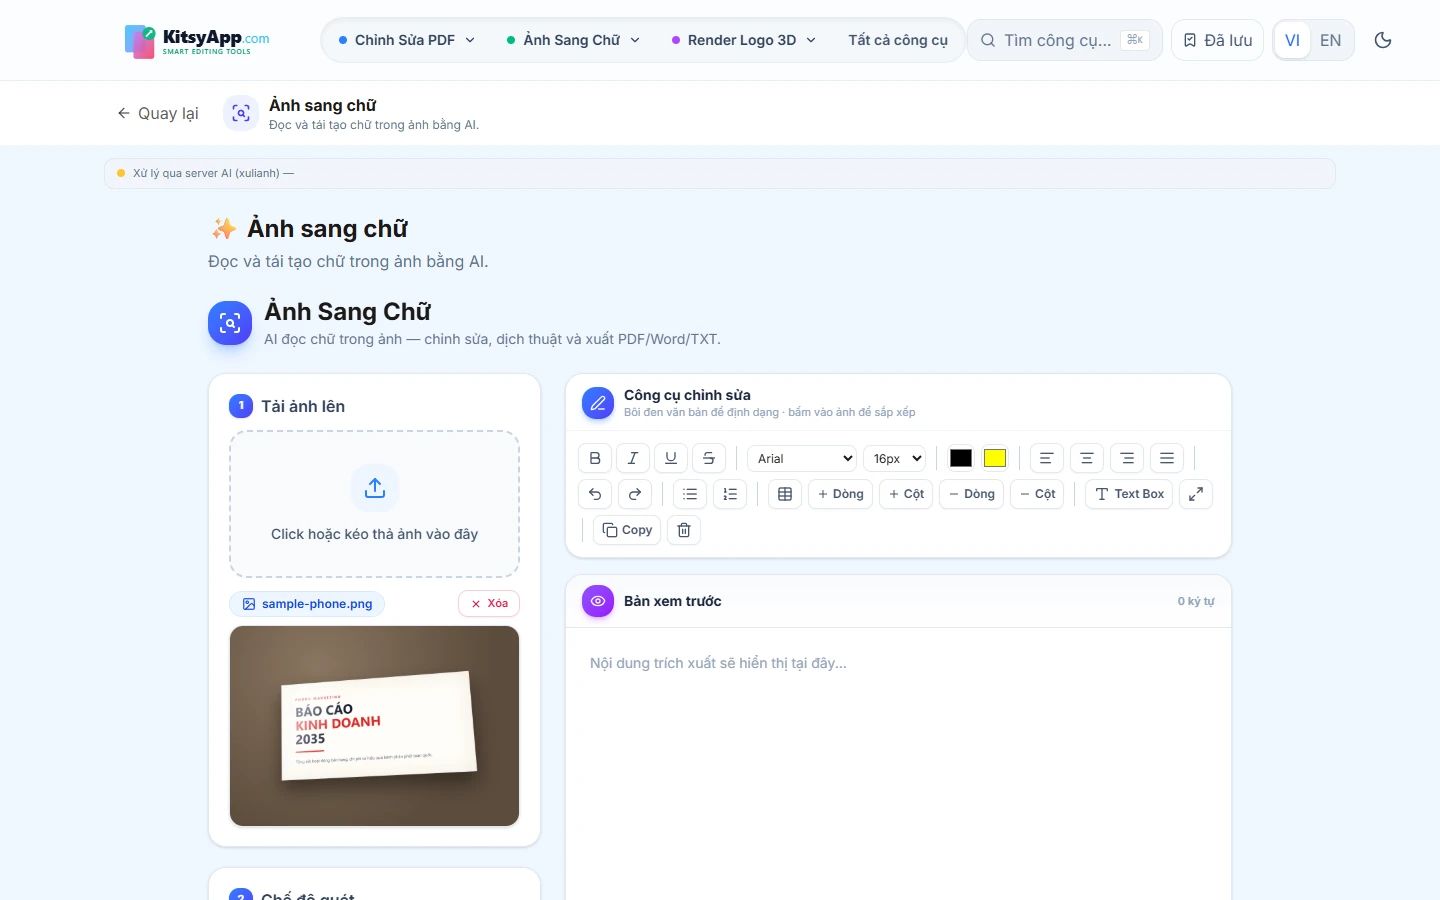
Task: Click the Tìm công cụ search field
Action: [1064, 40]
